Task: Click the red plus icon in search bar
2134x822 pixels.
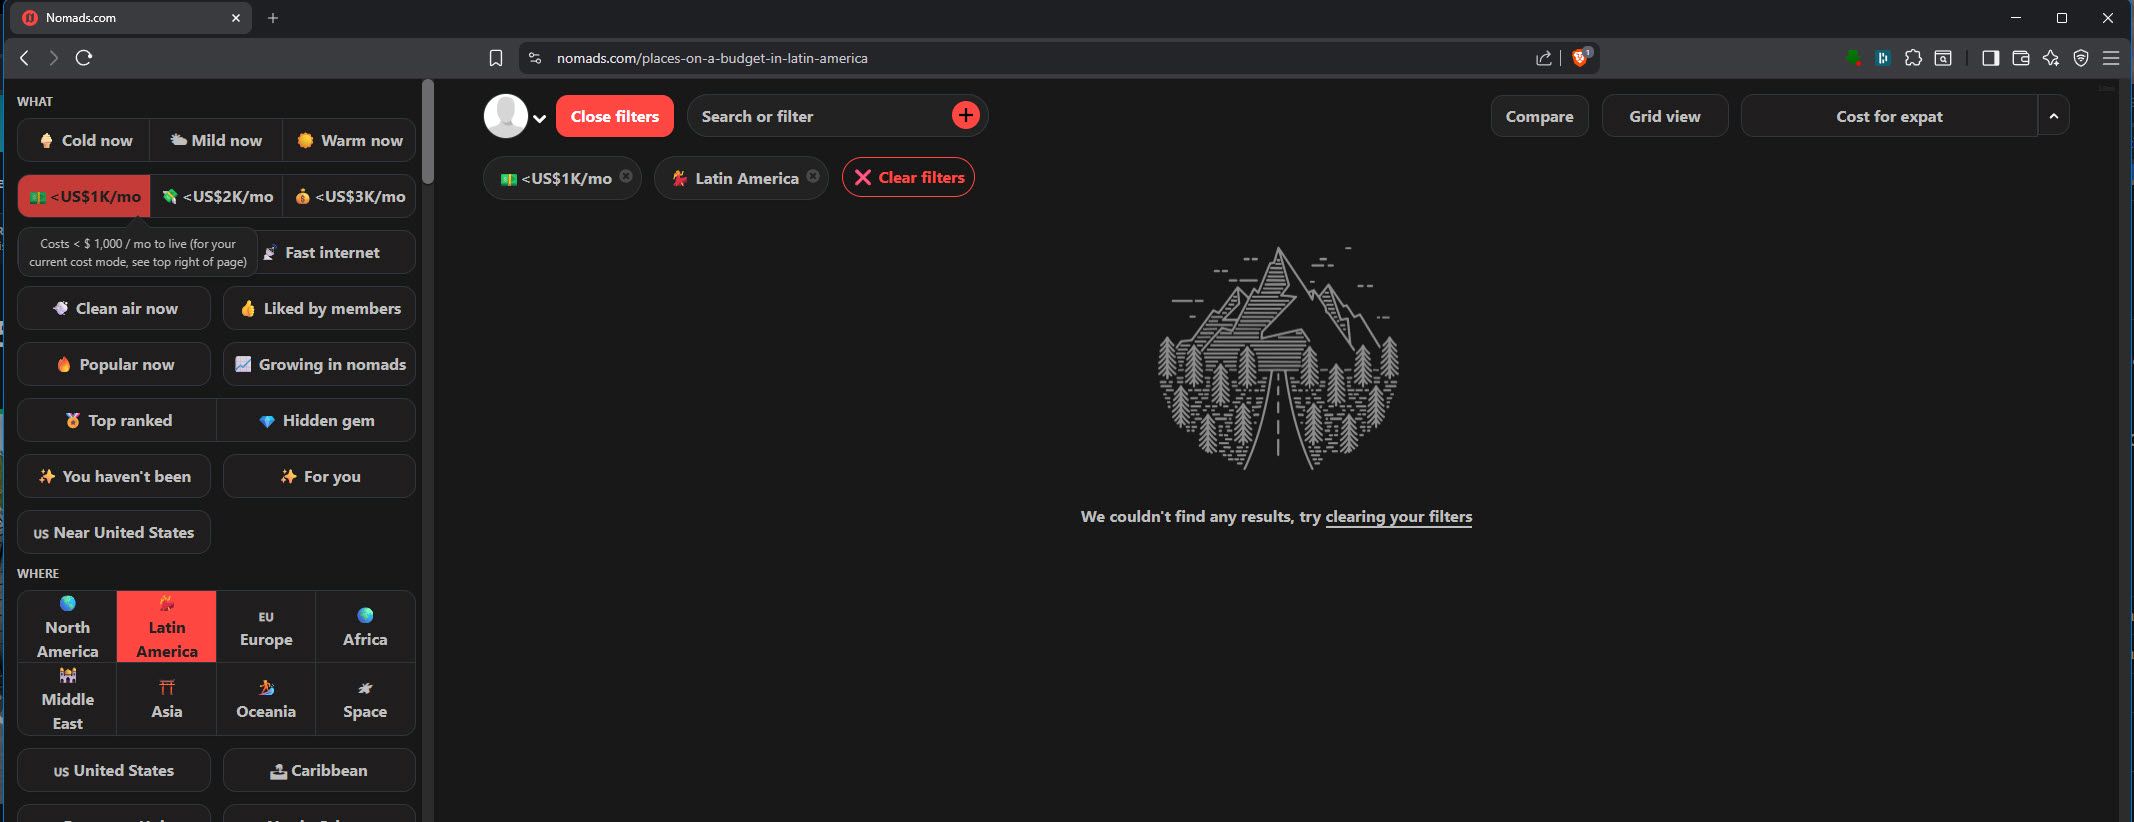Action: [x=965, y=116]
